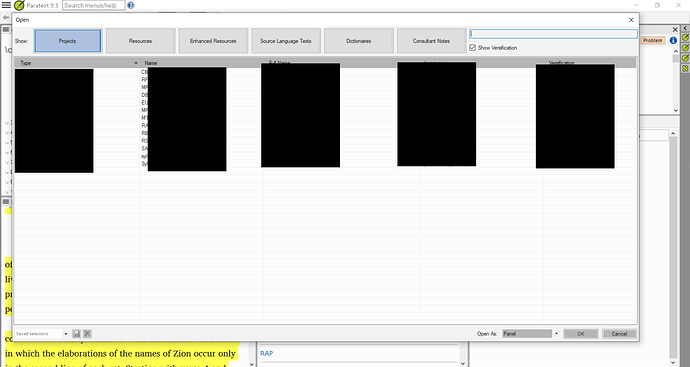Switch to Resources list

[x=140, y=41]
